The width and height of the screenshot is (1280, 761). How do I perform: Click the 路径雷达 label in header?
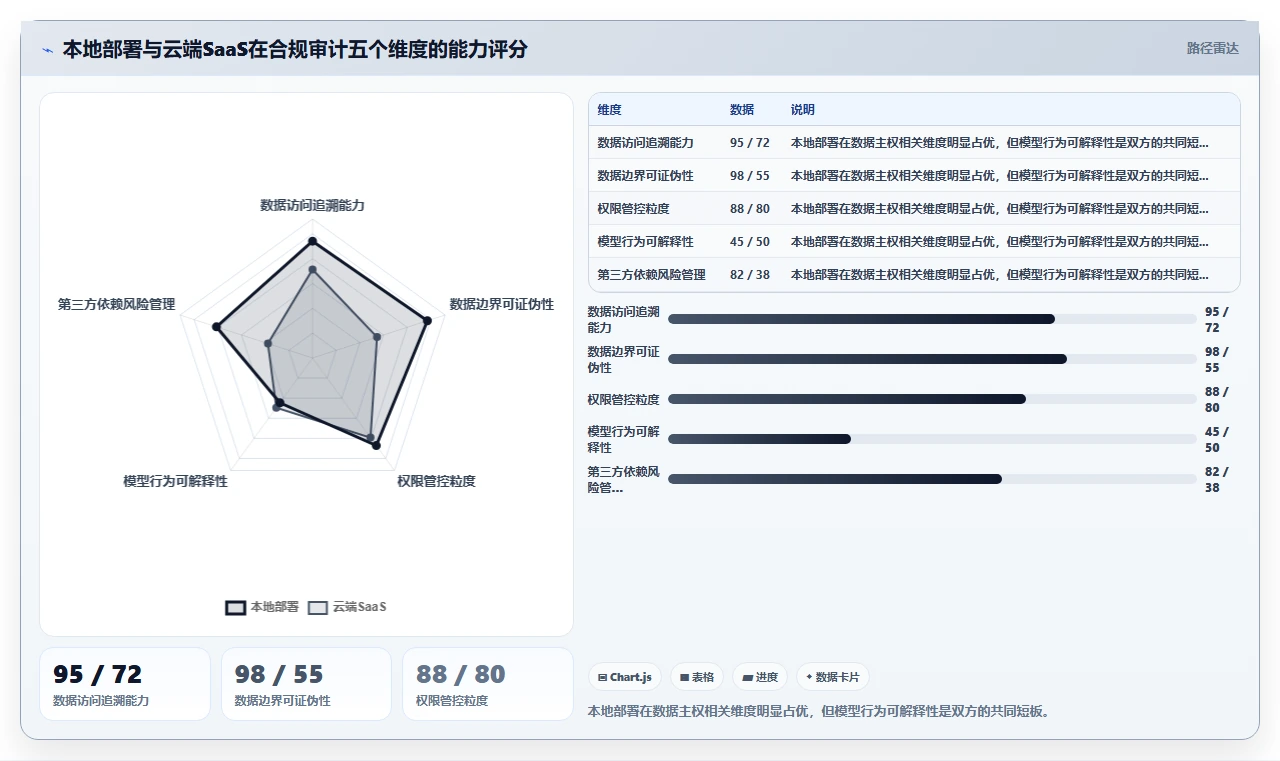click(x=1212, y=48)
